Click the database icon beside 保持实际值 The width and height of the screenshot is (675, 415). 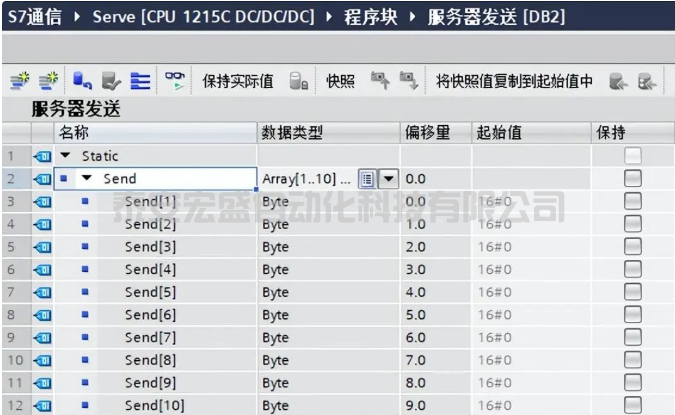click(298, 82)
